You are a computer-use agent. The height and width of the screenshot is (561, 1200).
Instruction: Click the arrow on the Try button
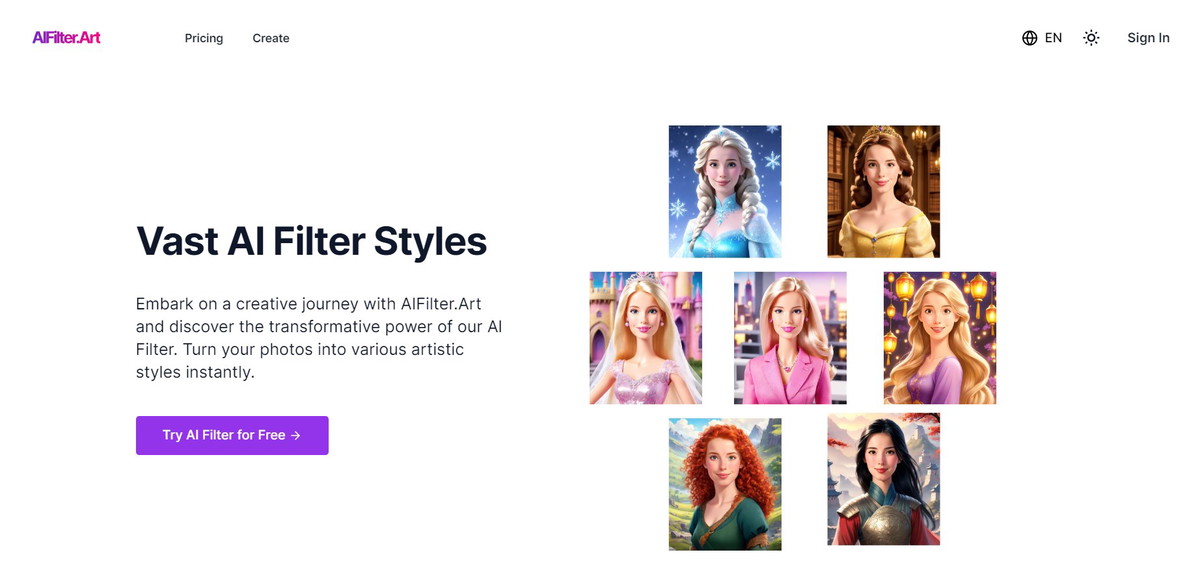click(x=296, y=436)
